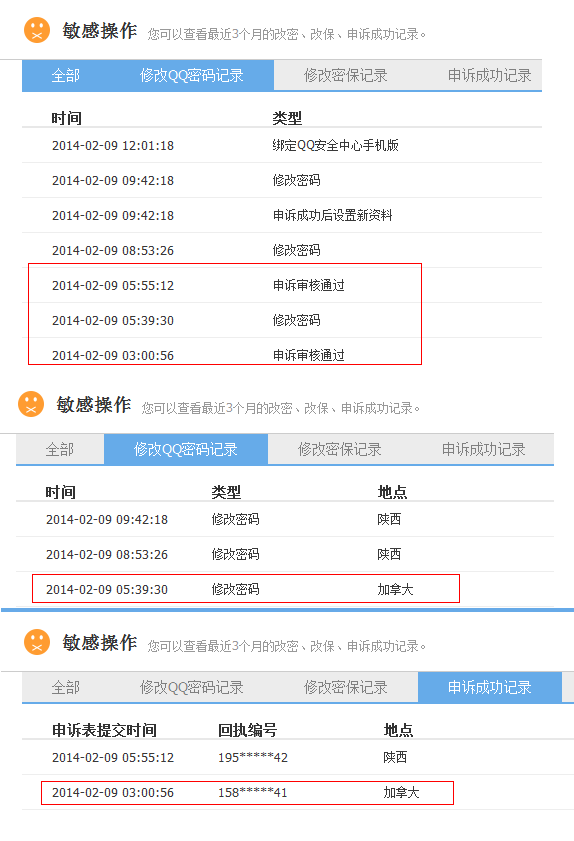Switch to the 修改密保记录 tab in the top panel

[x=345, y=75]
